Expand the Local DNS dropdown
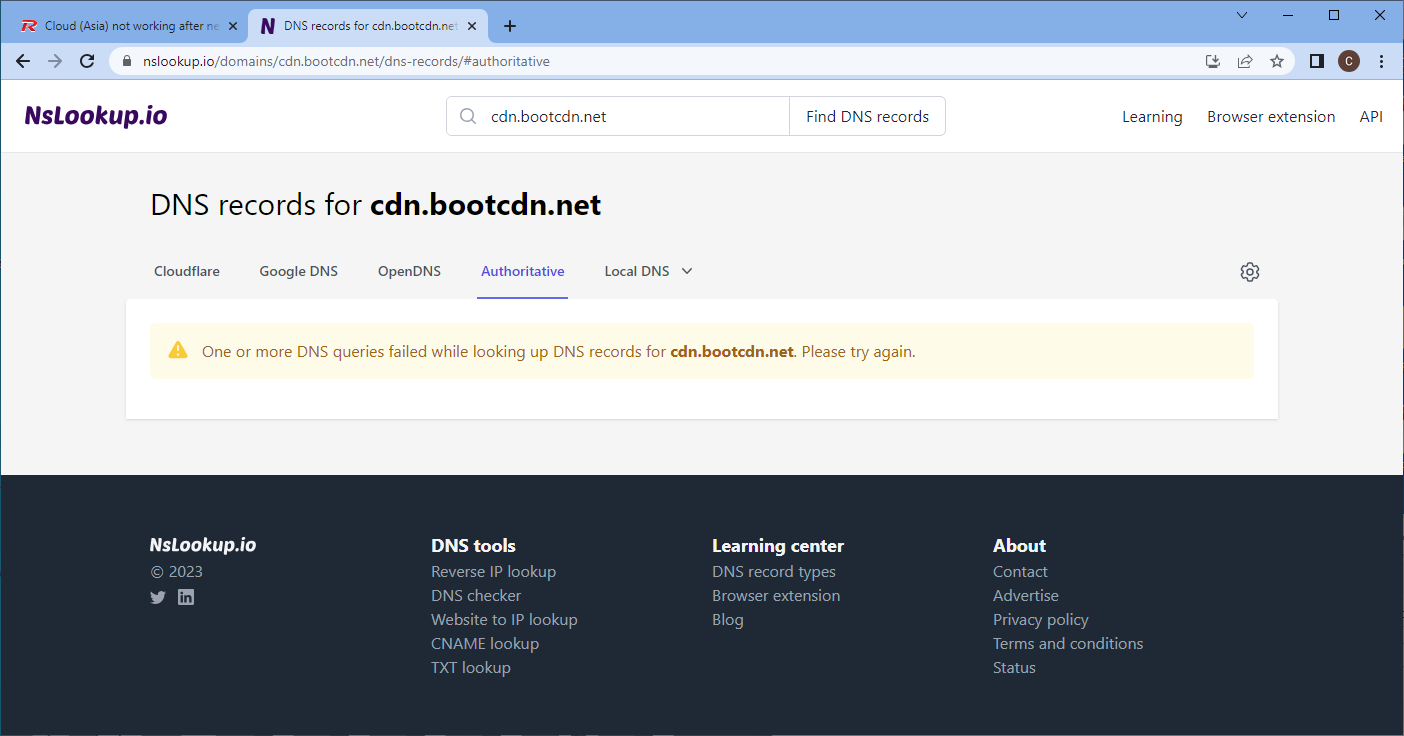Image resolution: width=1404 pixels, height=736 pixels. click(648, 271)
